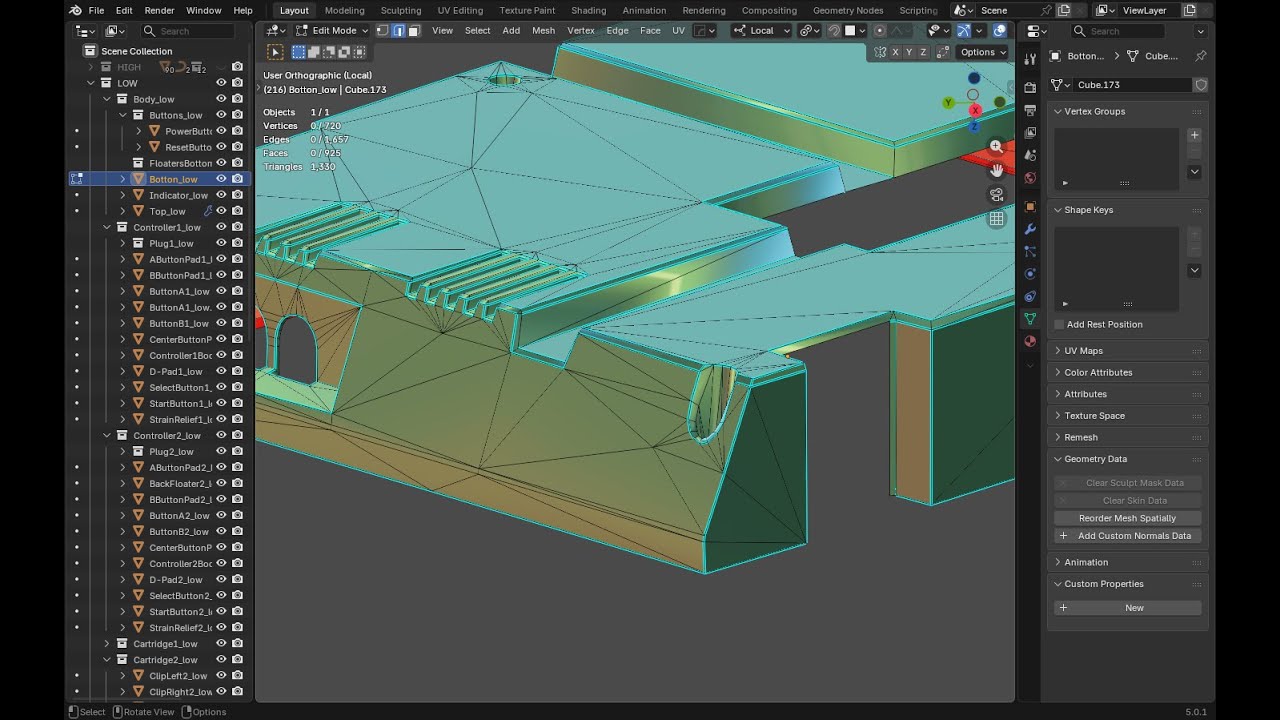Toggle visibility of Indicator_low
The height and width of the screenshot is (720, 1280).
(x=221, y=195)
